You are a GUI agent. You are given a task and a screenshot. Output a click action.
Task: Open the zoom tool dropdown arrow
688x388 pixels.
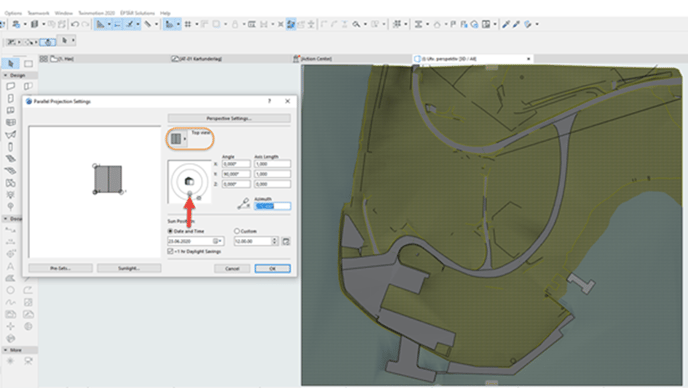(x=365, y=24)
